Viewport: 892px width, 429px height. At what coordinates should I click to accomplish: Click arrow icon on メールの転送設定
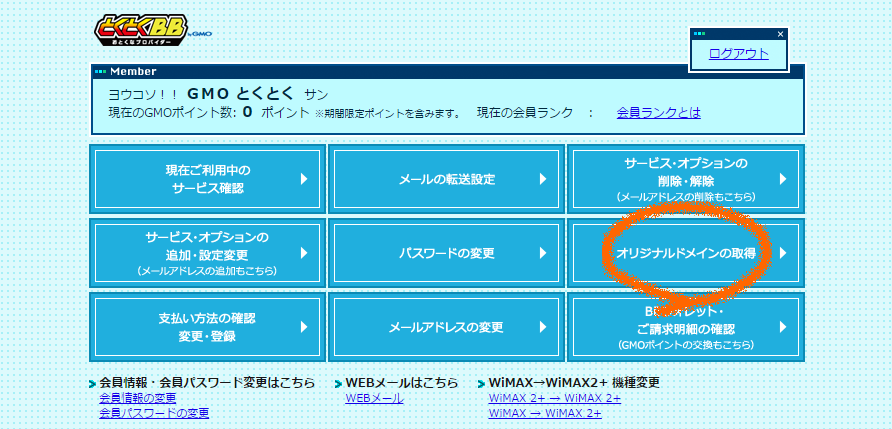coord(543,179)
